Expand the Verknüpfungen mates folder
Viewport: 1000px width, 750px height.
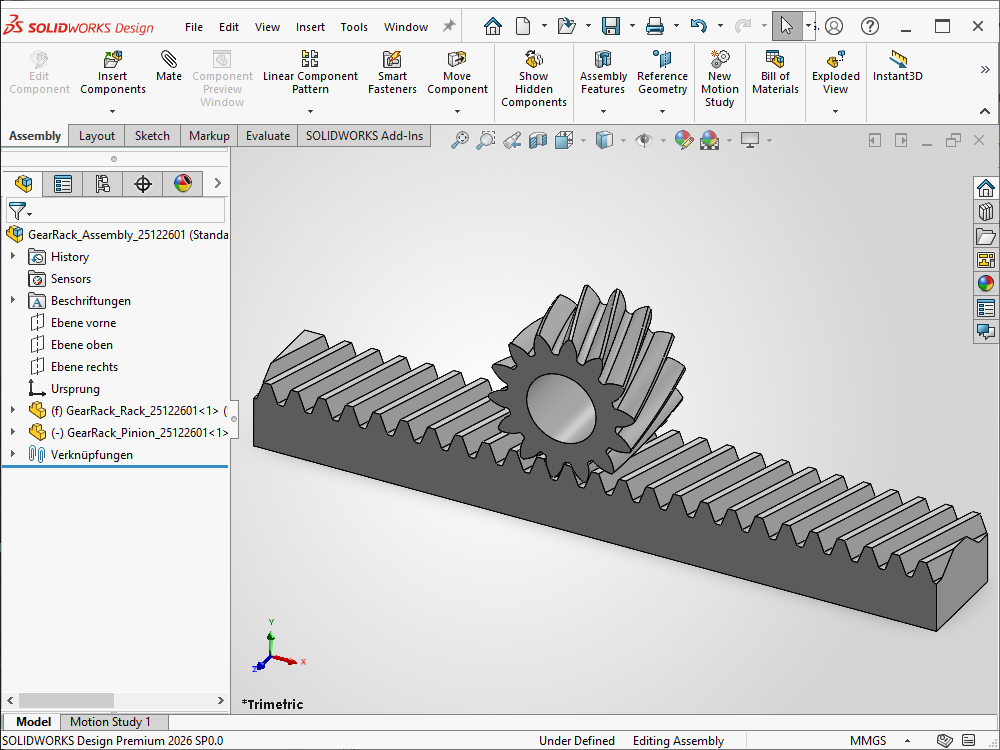click(x=13, y=455)
